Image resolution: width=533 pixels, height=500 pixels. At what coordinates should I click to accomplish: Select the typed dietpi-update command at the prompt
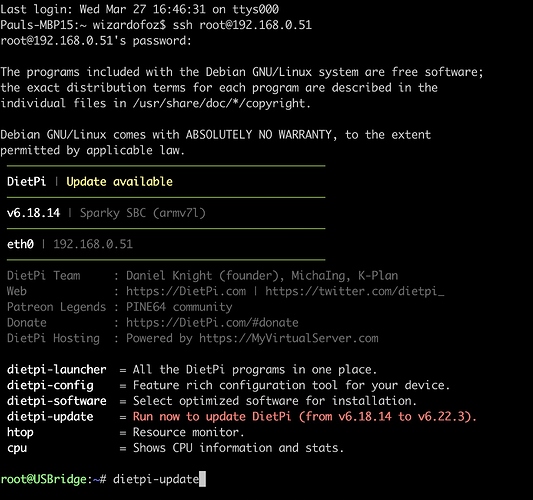pos(156,479)
